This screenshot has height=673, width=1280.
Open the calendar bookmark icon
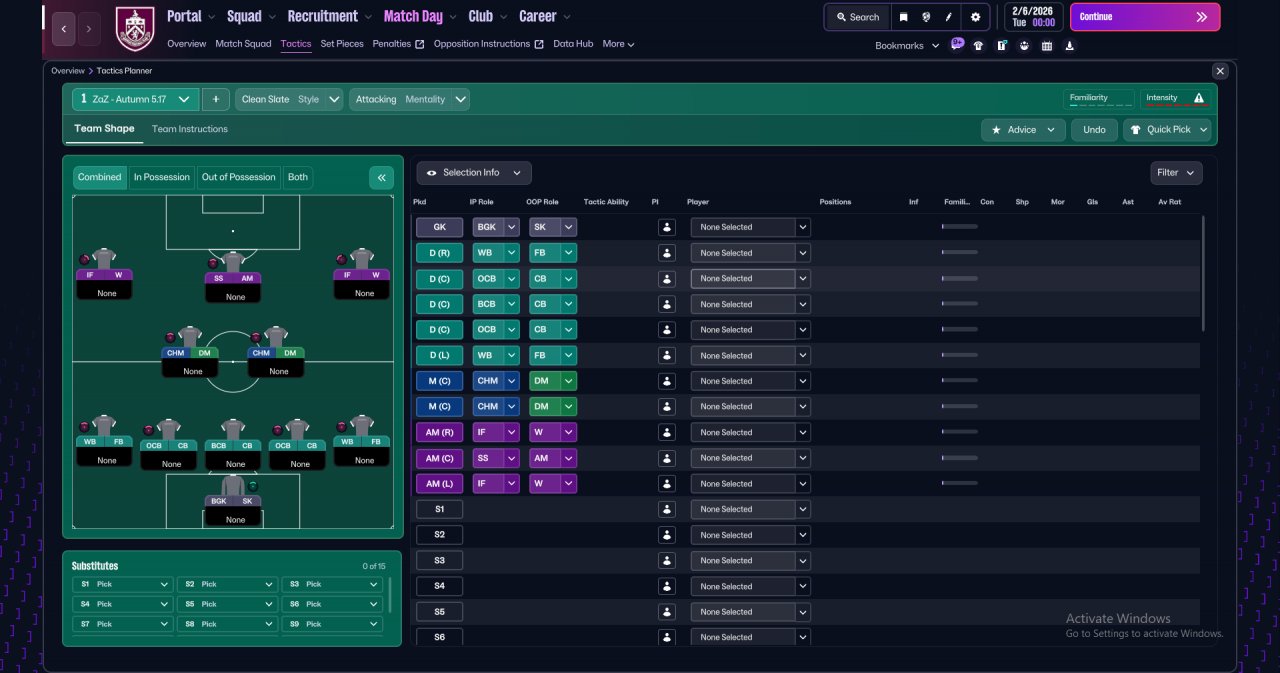pos(1047,45)
